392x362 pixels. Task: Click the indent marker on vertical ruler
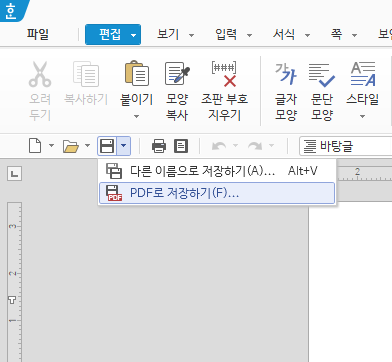12,300
